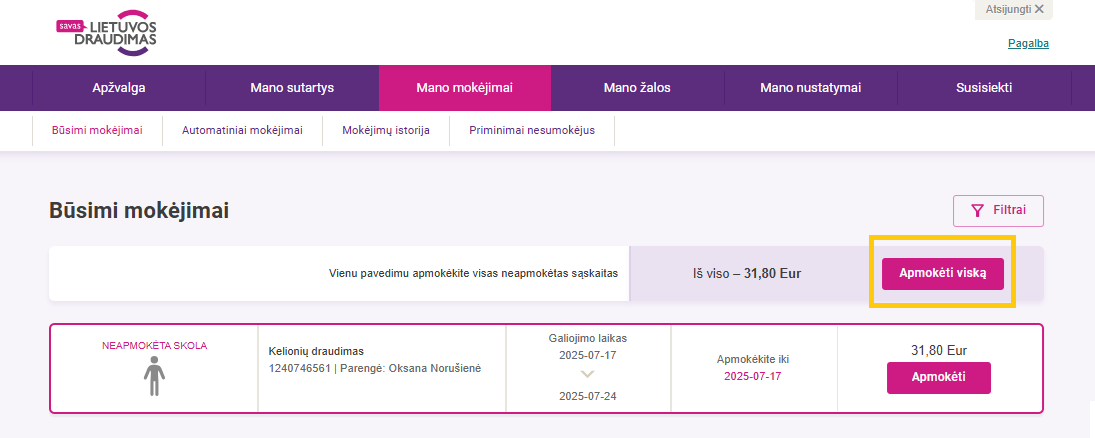Click the NEAPMOKĖTA SKOLA label
This screenshot has height=438, width=1095.
point(154,345)
